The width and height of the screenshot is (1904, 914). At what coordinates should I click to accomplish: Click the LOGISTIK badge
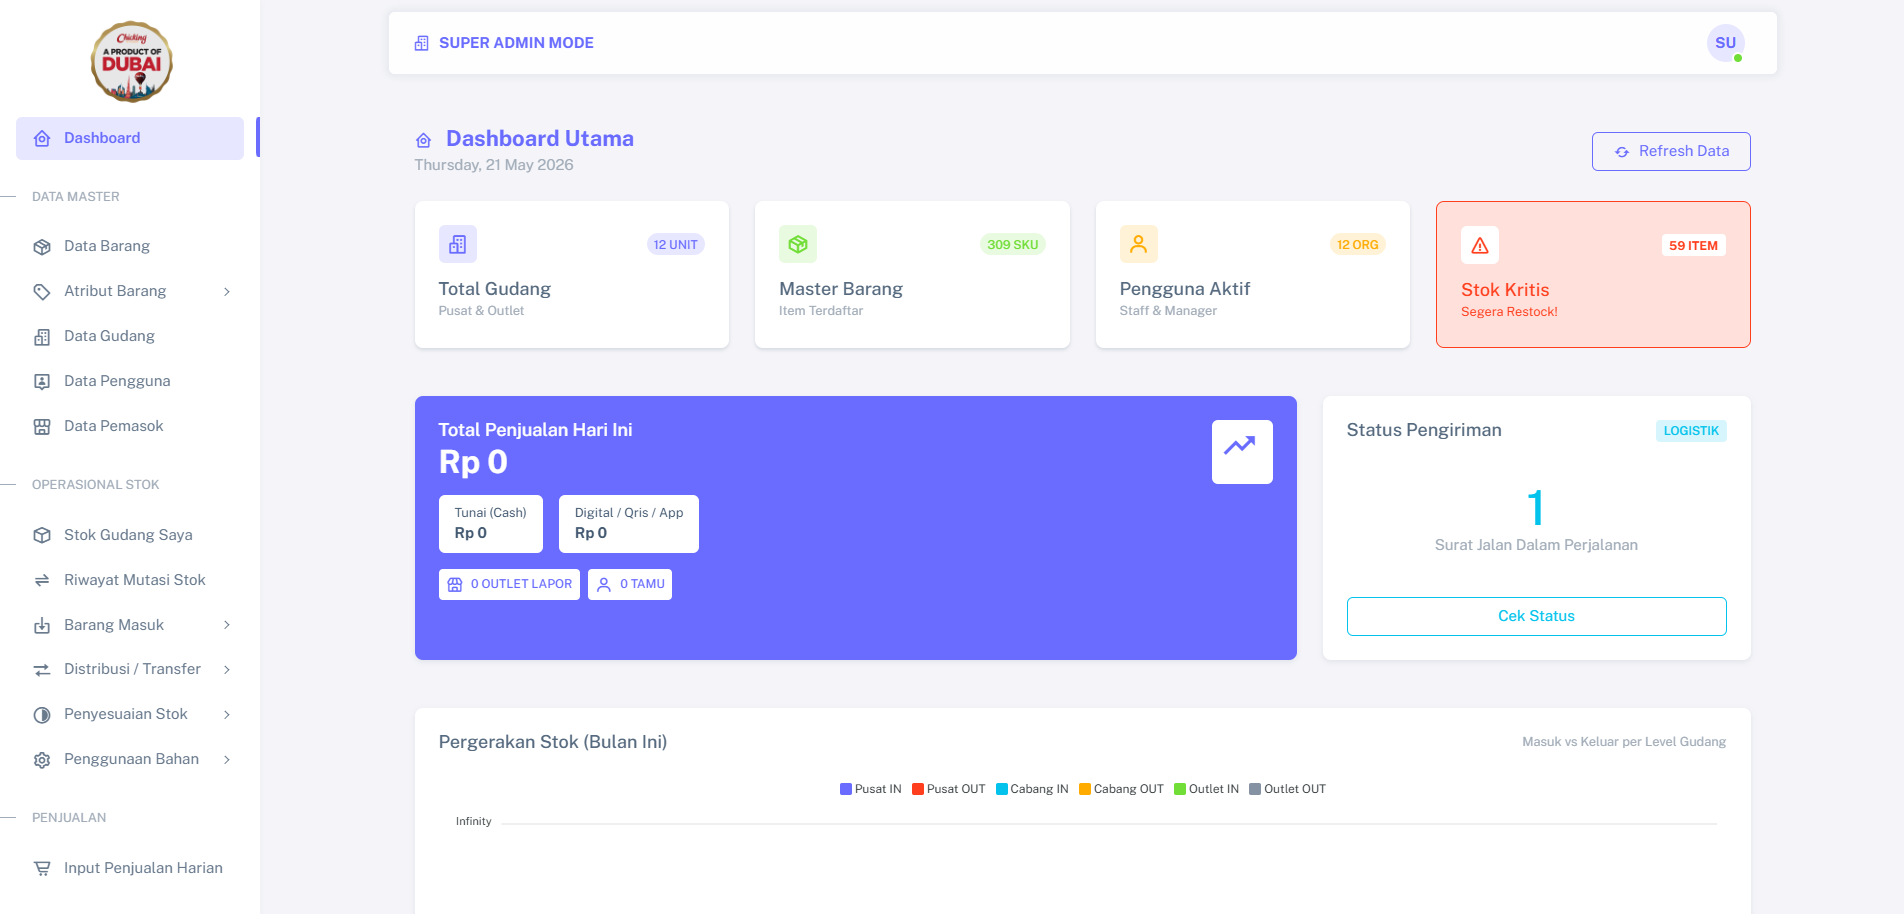click(x=1691, y=431)
